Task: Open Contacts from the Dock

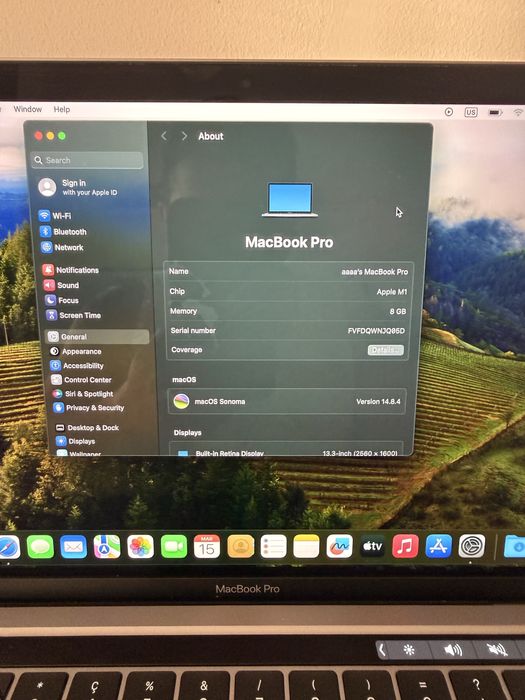Action: [241, 546]
